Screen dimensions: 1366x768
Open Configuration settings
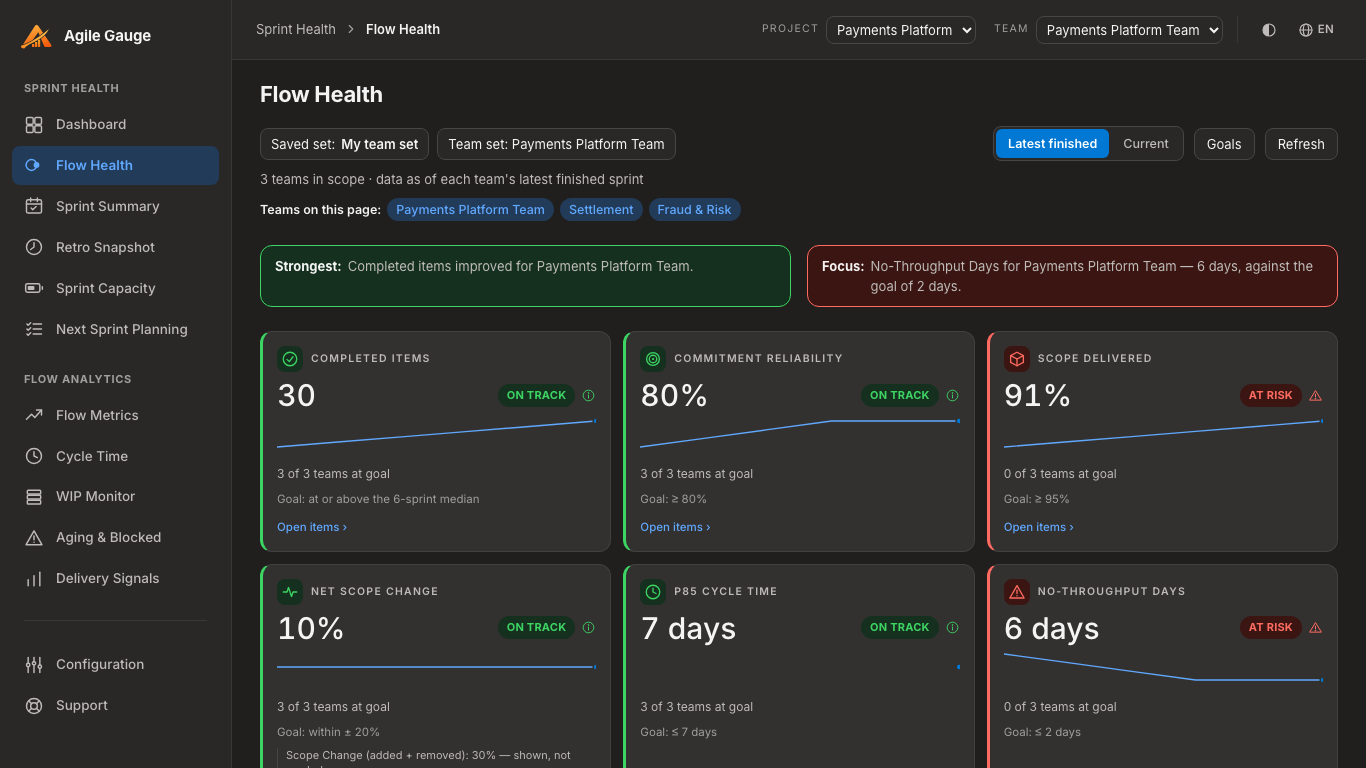(x=115, y=665)
